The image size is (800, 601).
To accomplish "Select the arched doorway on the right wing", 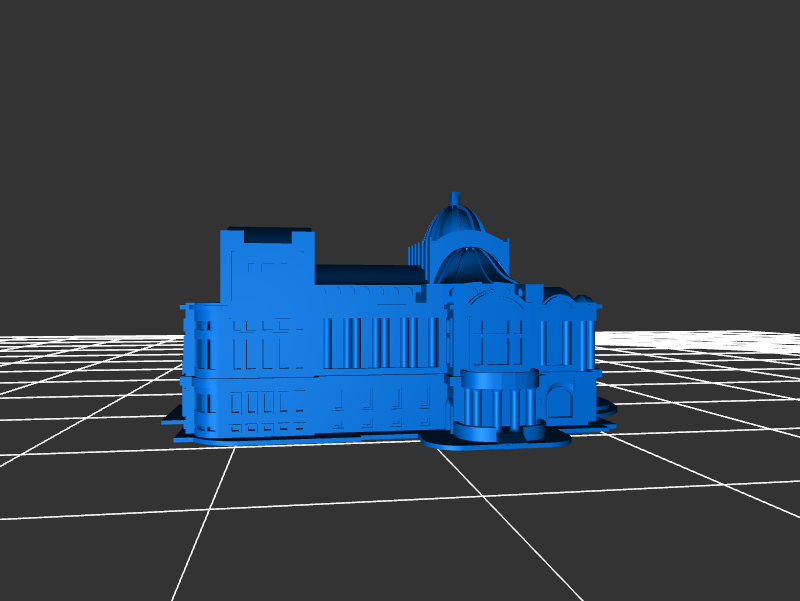I will coord(559,404).
